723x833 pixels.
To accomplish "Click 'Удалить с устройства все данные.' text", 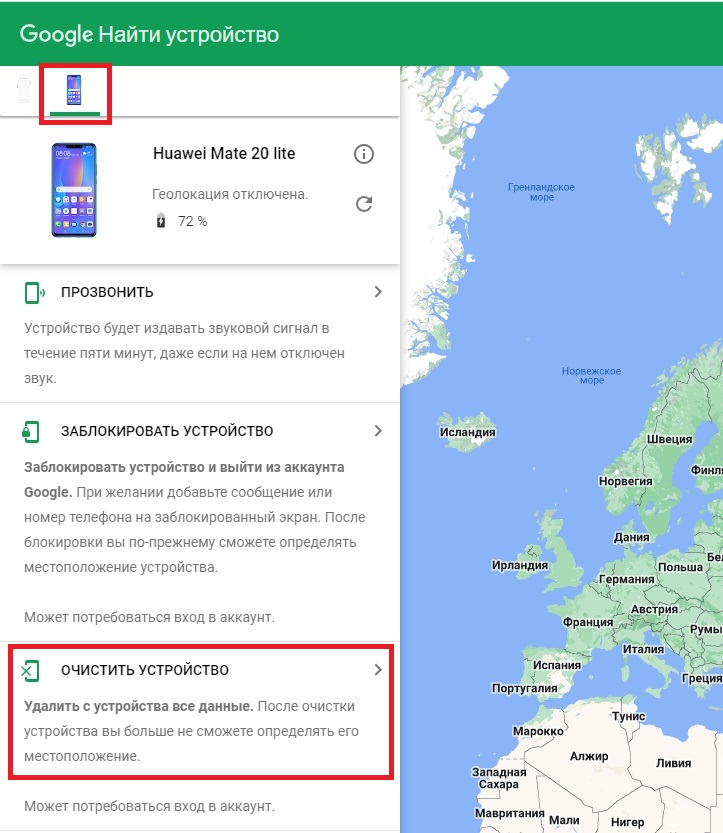I will coord(139,707).
